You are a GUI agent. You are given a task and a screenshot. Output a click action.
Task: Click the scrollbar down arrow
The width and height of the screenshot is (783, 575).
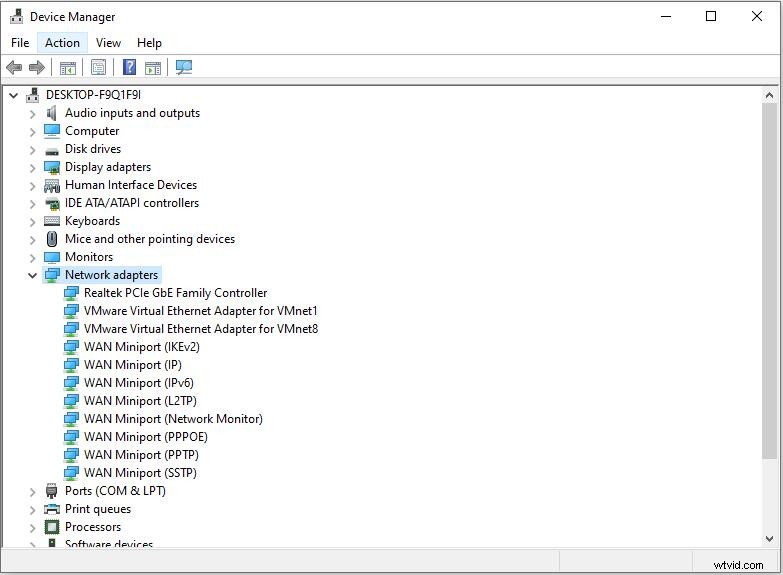click(769, 539)
